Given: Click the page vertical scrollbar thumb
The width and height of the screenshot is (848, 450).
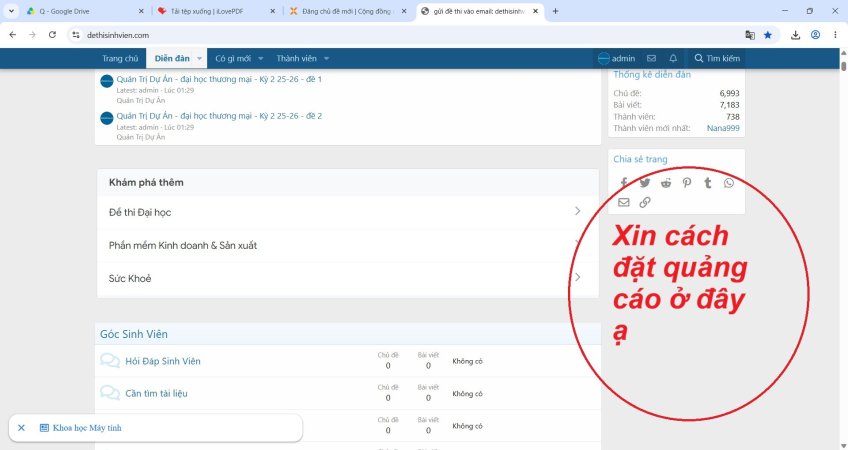Looking at the screenshot, I should pos(844,65).
